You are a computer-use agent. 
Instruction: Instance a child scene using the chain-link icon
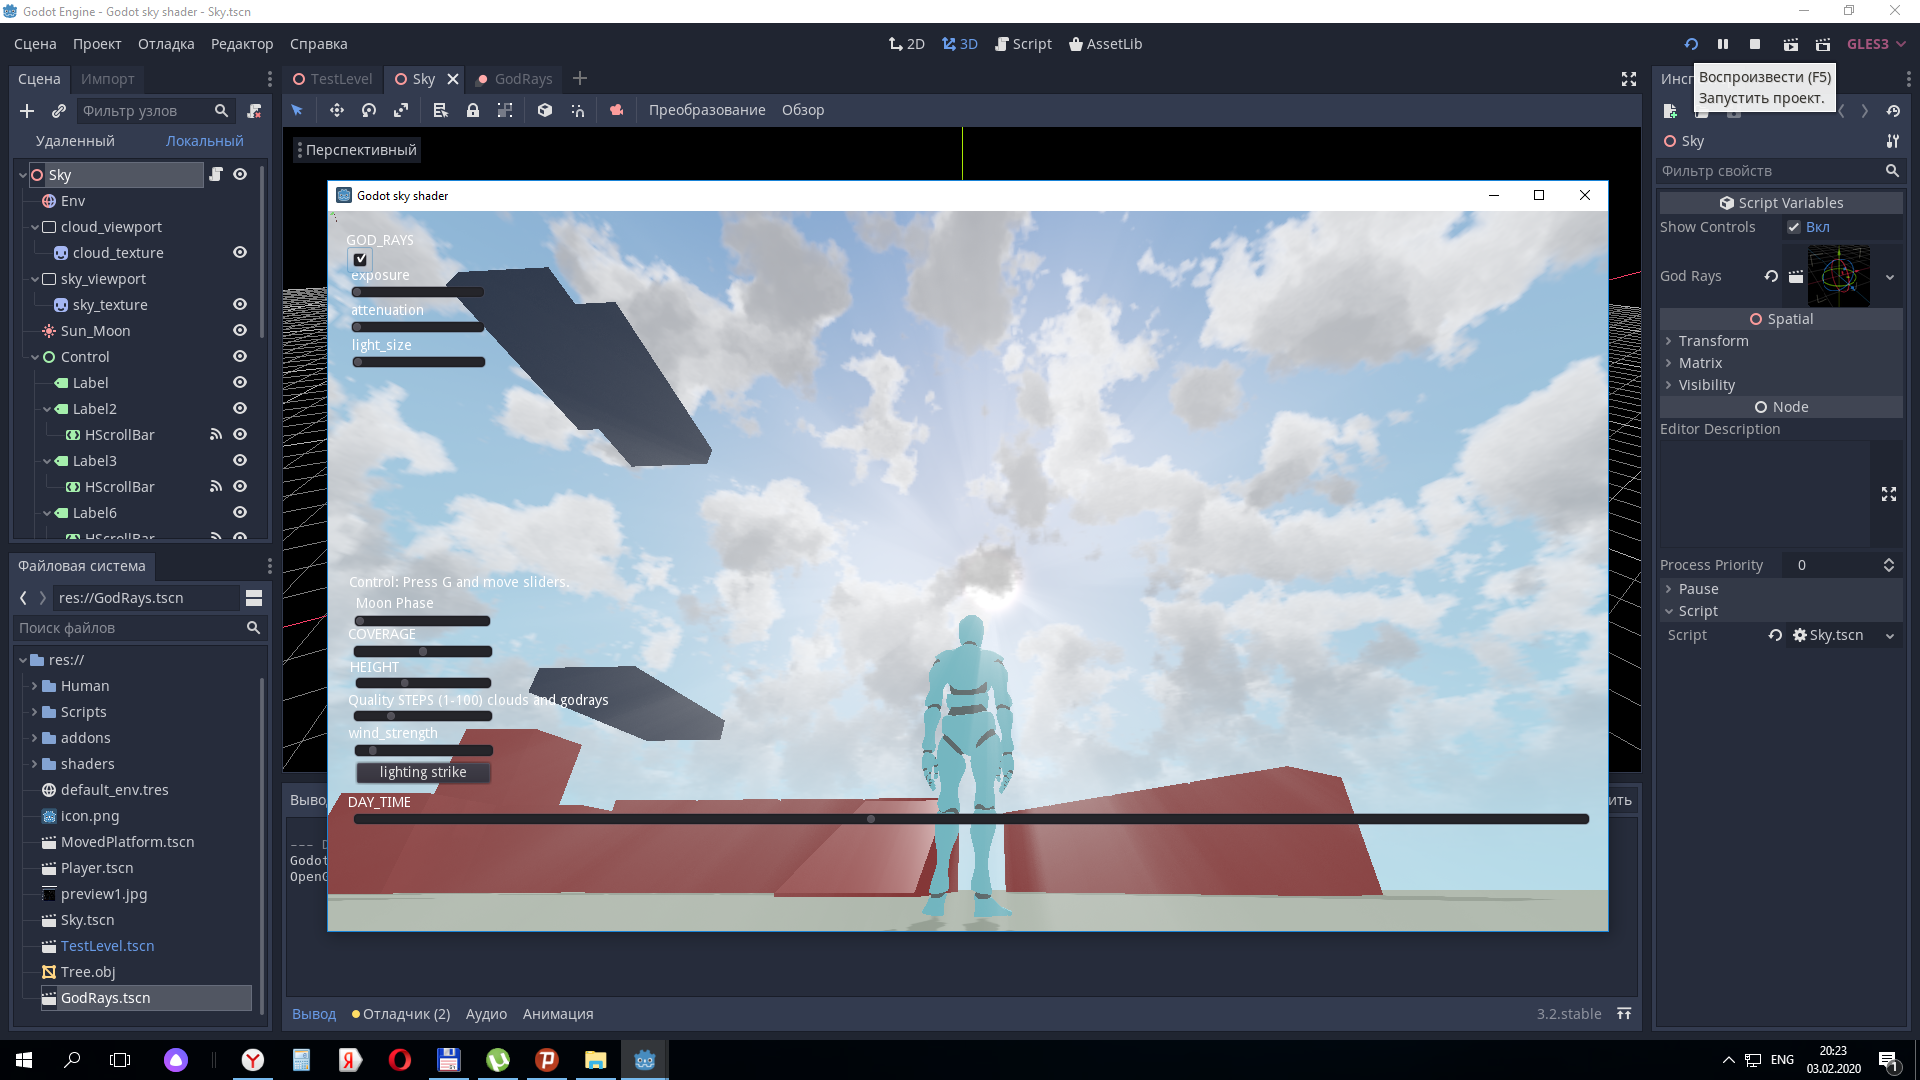[x=58, y=111]
